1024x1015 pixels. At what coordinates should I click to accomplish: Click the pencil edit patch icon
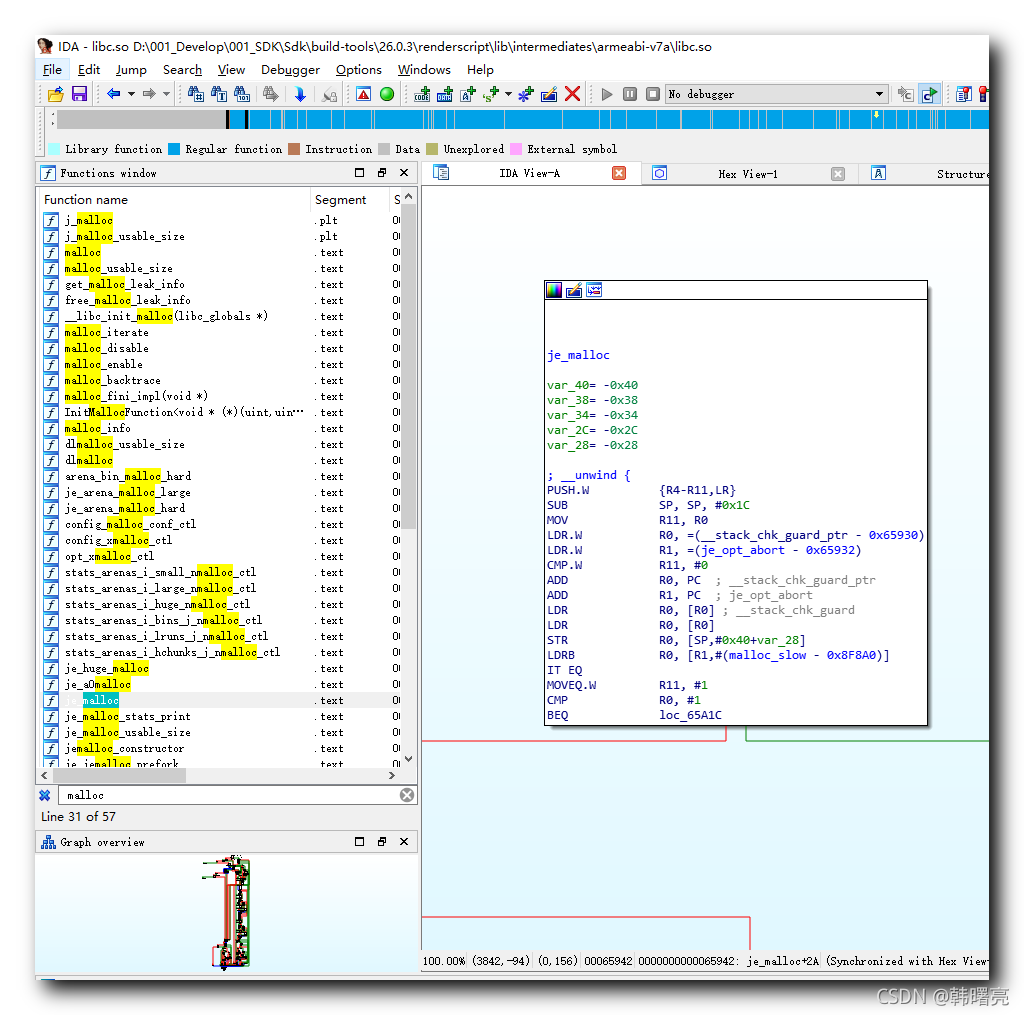549,94
